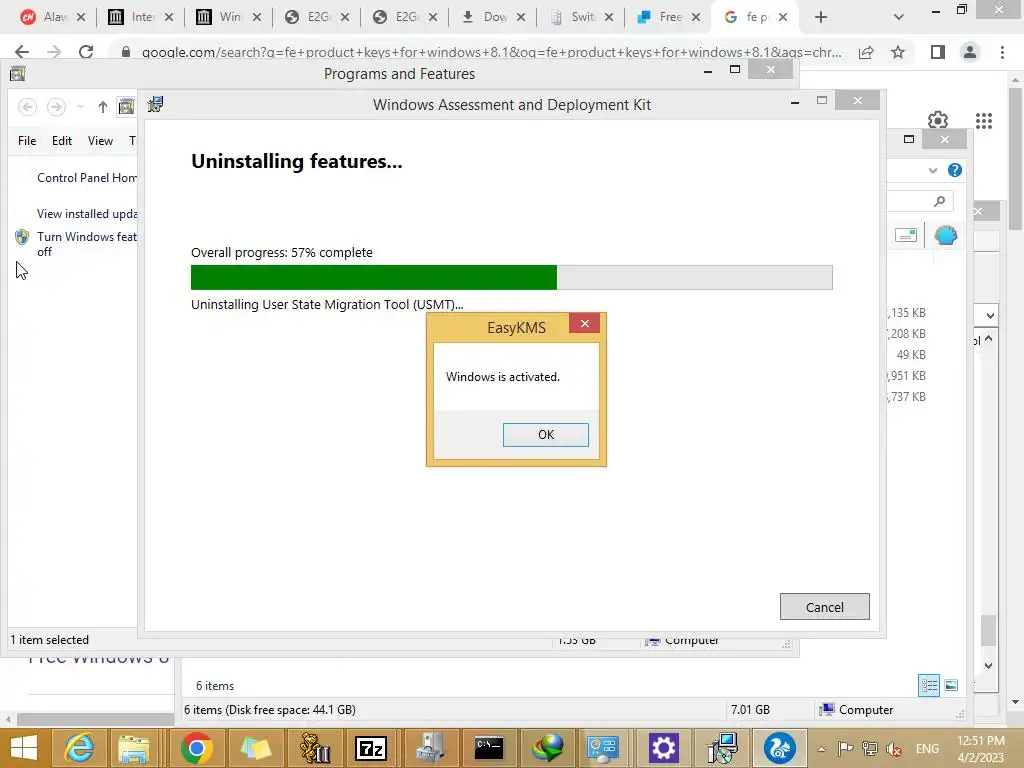Image resolution: width=1024 pixels, height=768 pixels.
Task: Open Turn Windows features on or off
Action: pos(87,244)
